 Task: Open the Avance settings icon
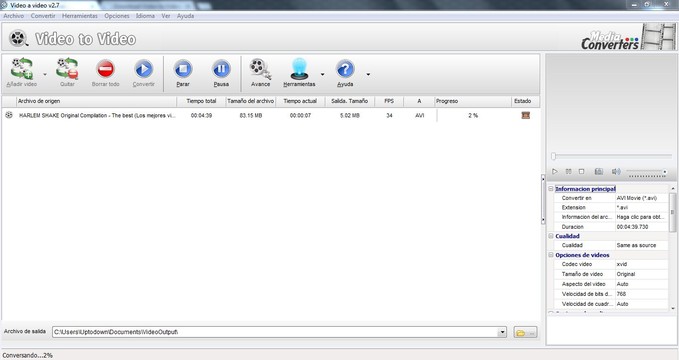(x=260, y=68)
